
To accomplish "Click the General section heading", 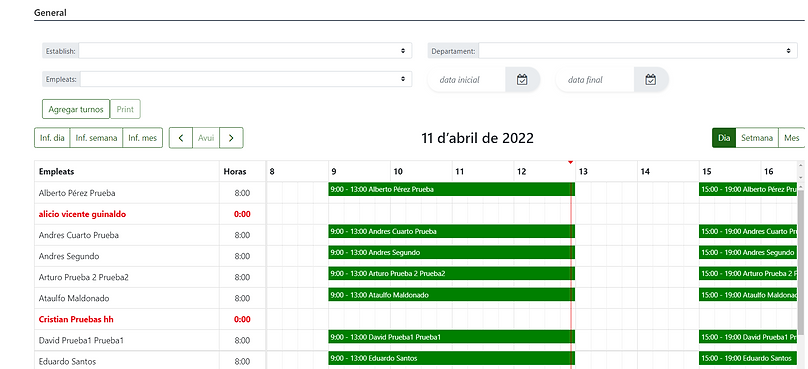I will pos(50,13).
